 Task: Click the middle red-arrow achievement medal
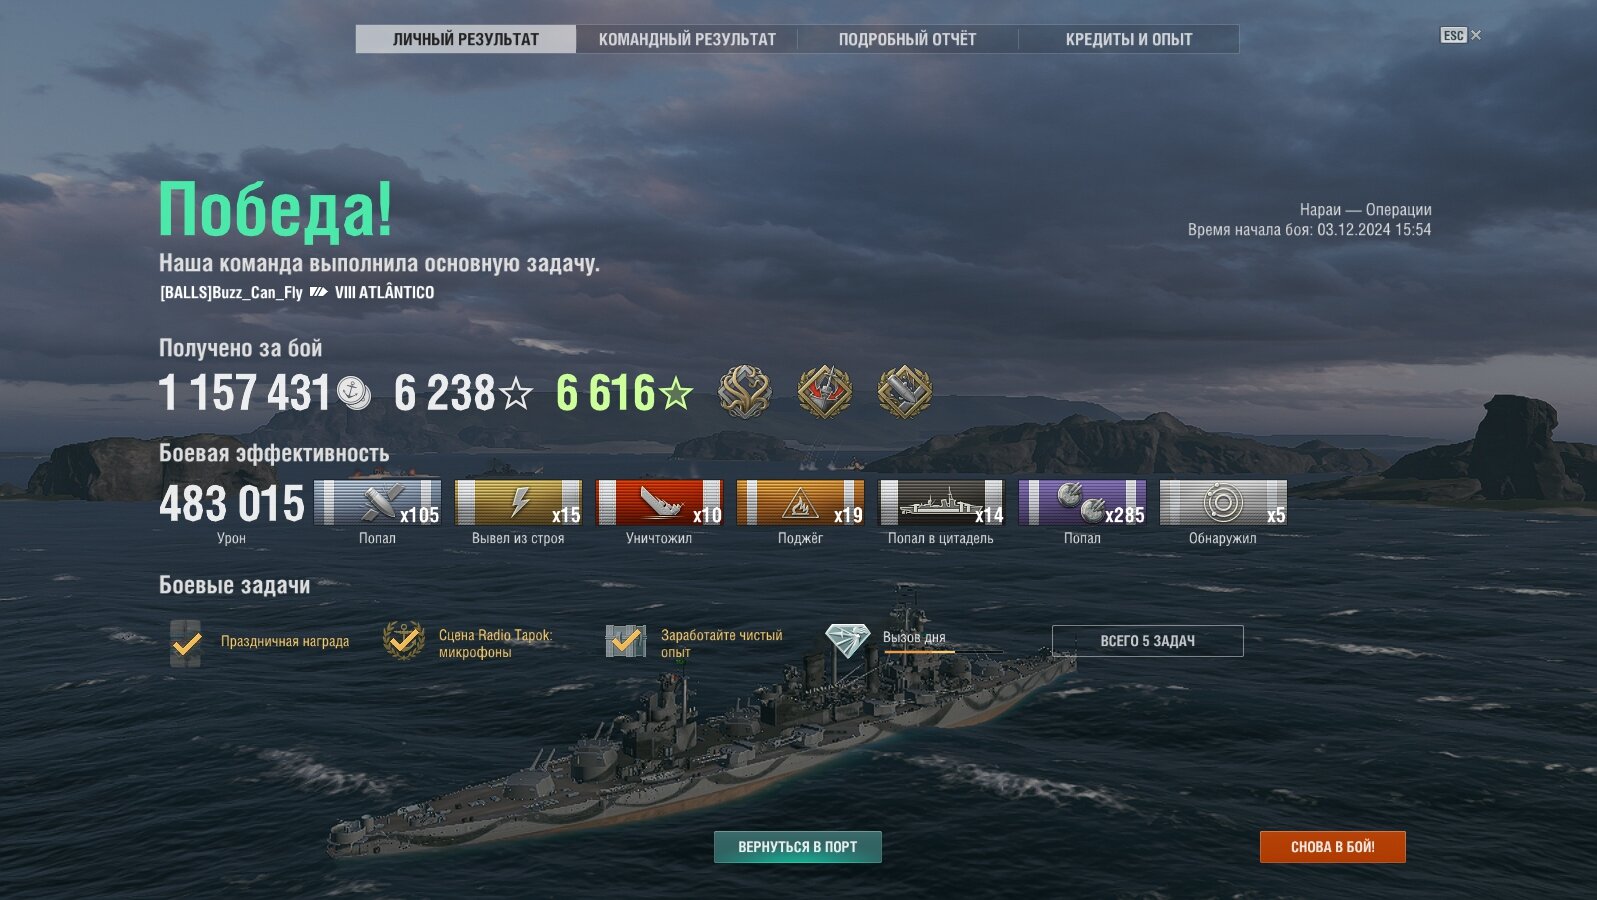click(x=825, y=392)
